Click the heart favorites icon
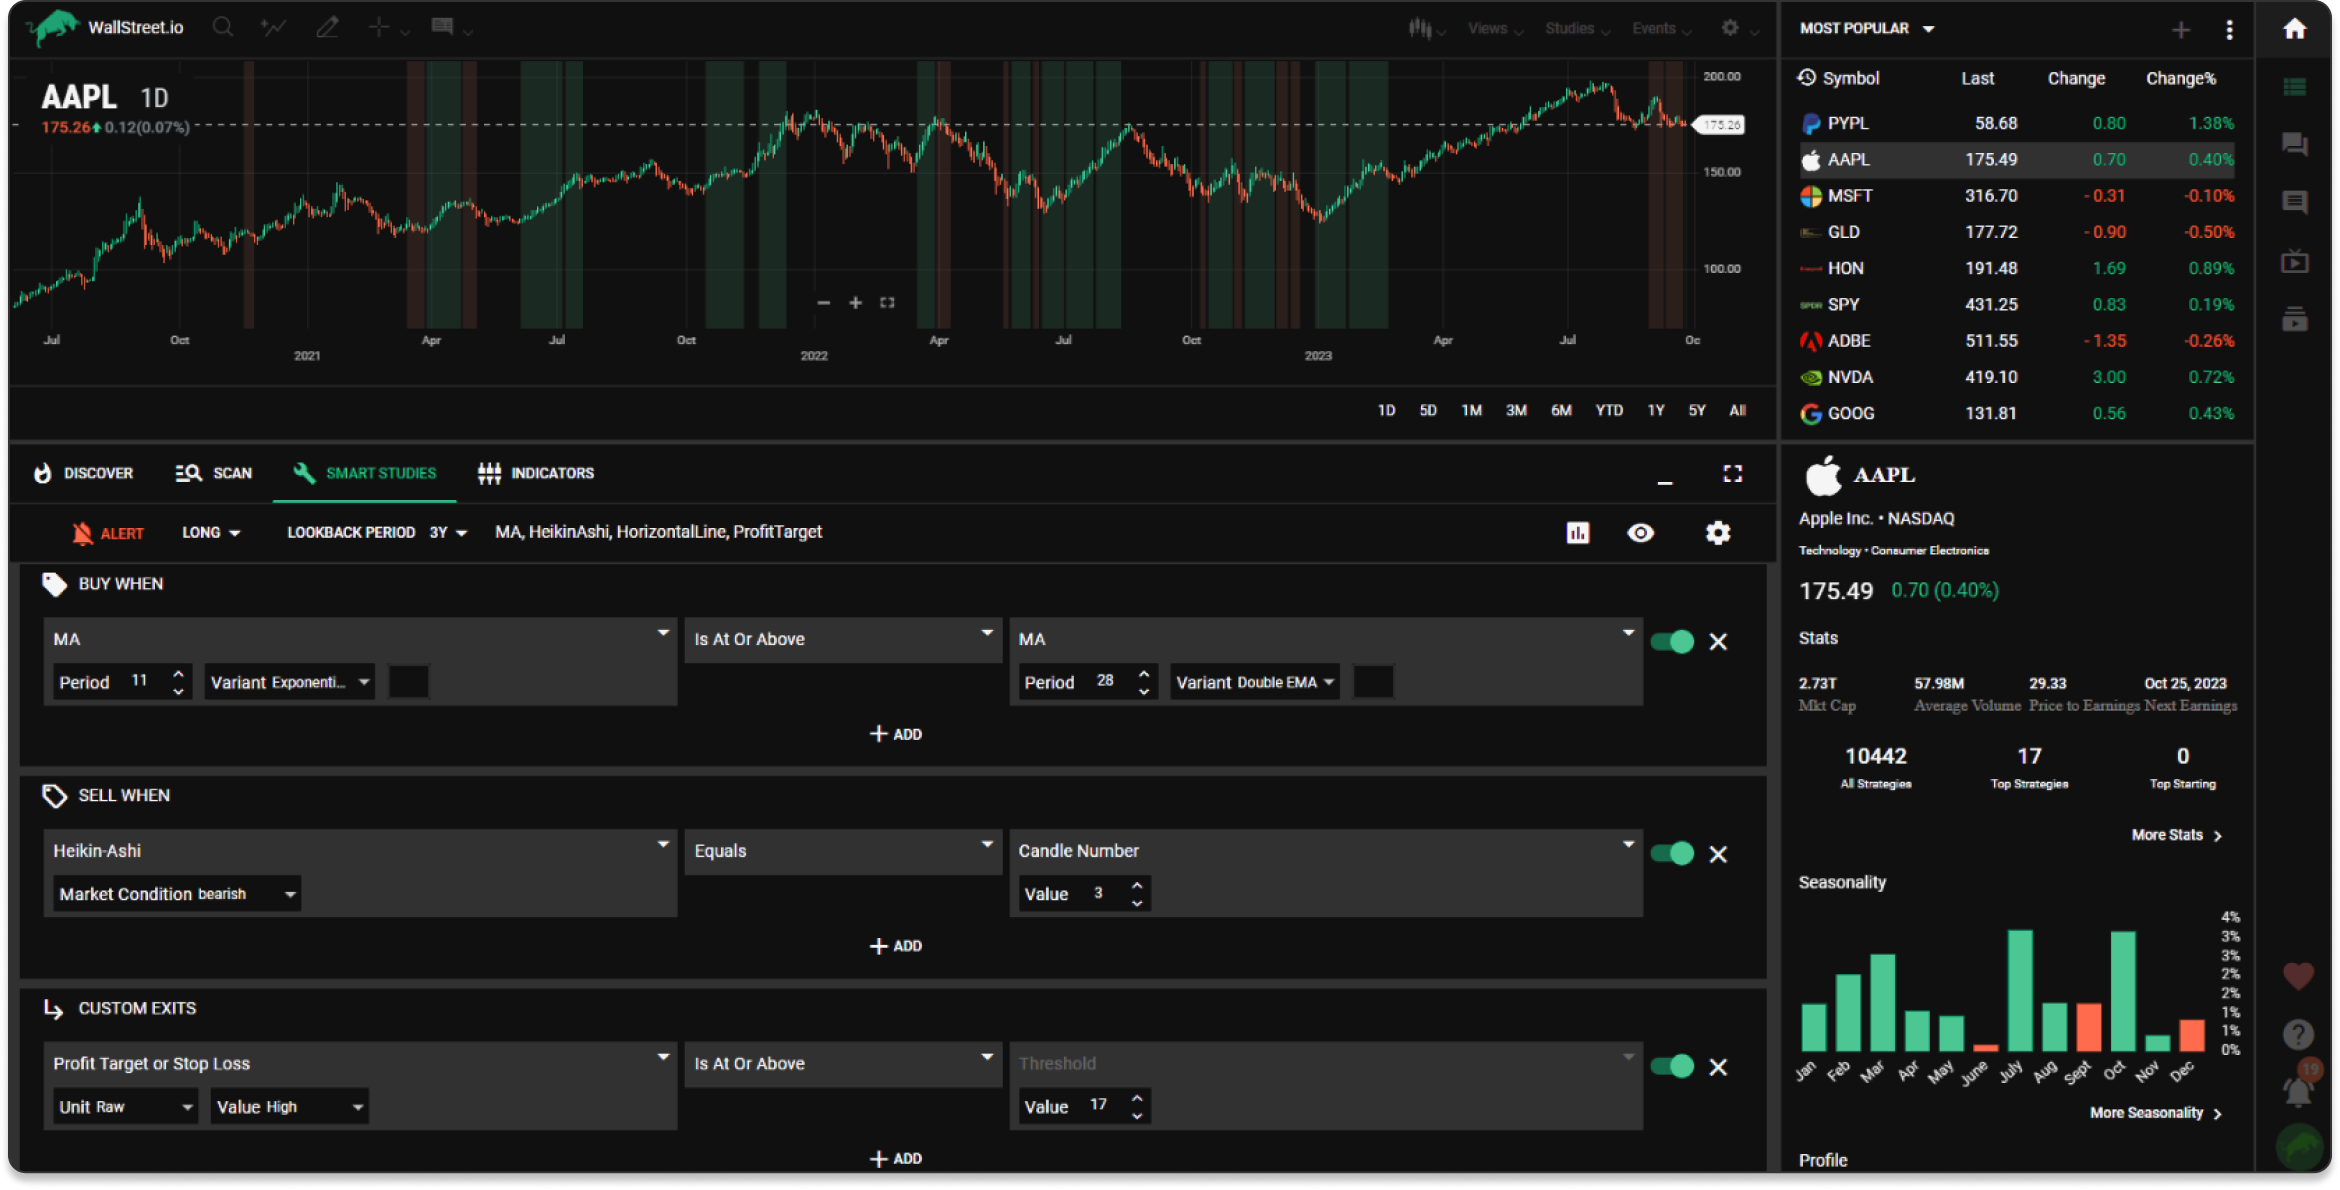The image size is (2340, 1190). (2298, 976)
